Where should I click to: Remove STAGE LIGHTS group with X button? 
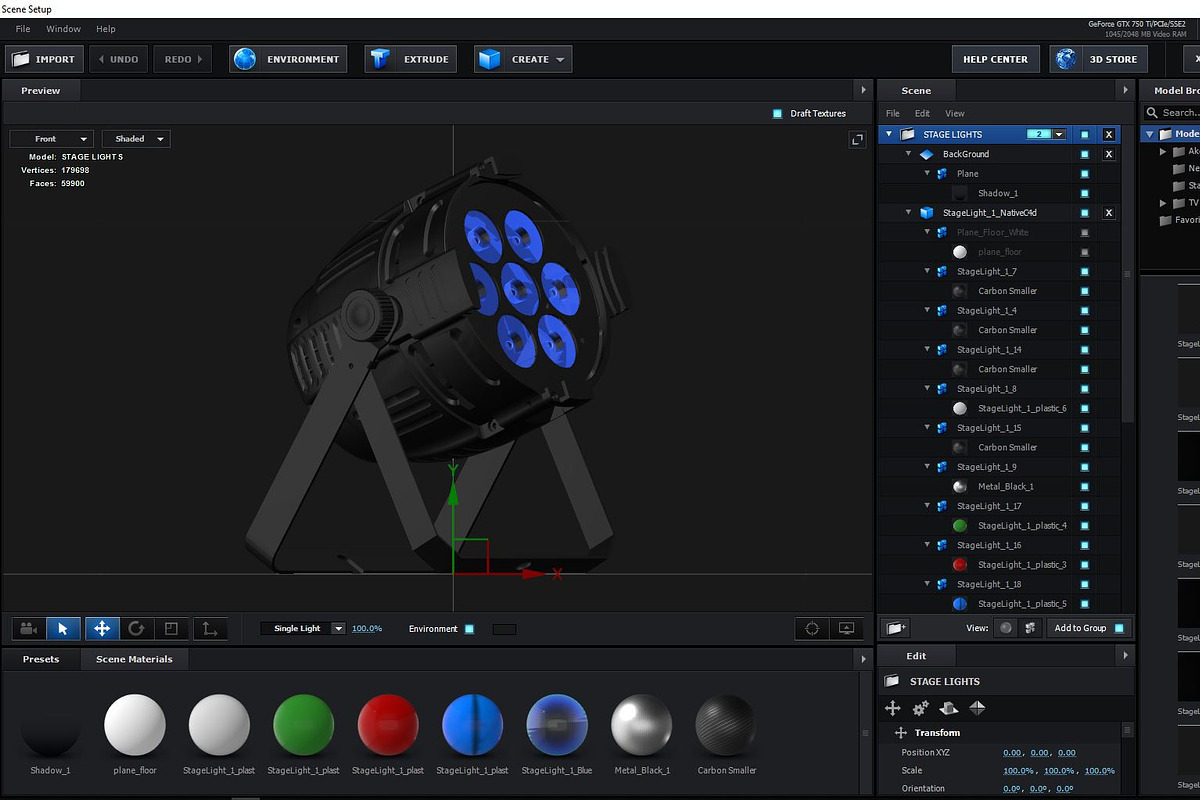point(1108,134)
